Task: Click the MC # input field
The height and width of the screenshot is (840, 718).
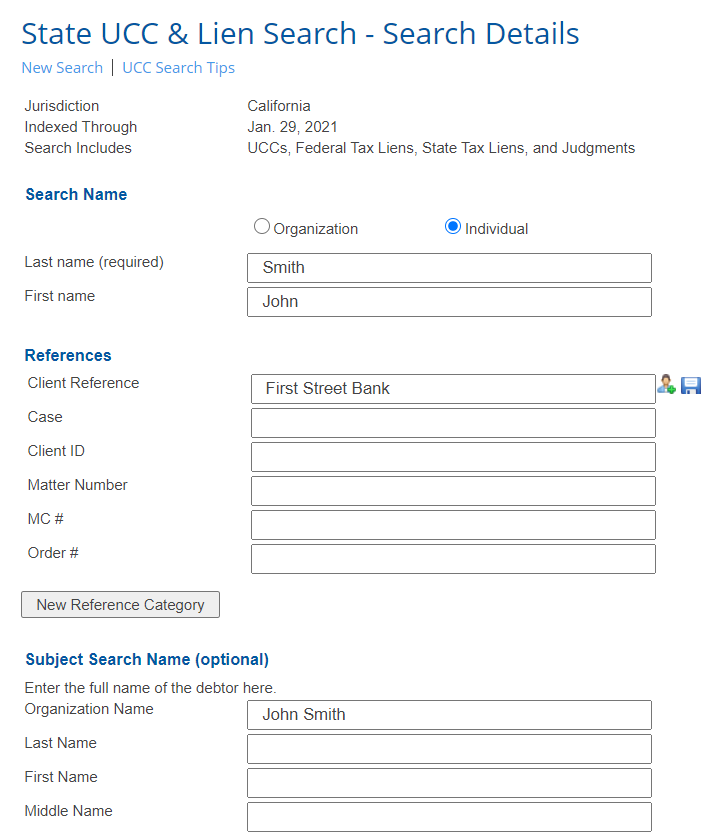Action: click(453, 525)
